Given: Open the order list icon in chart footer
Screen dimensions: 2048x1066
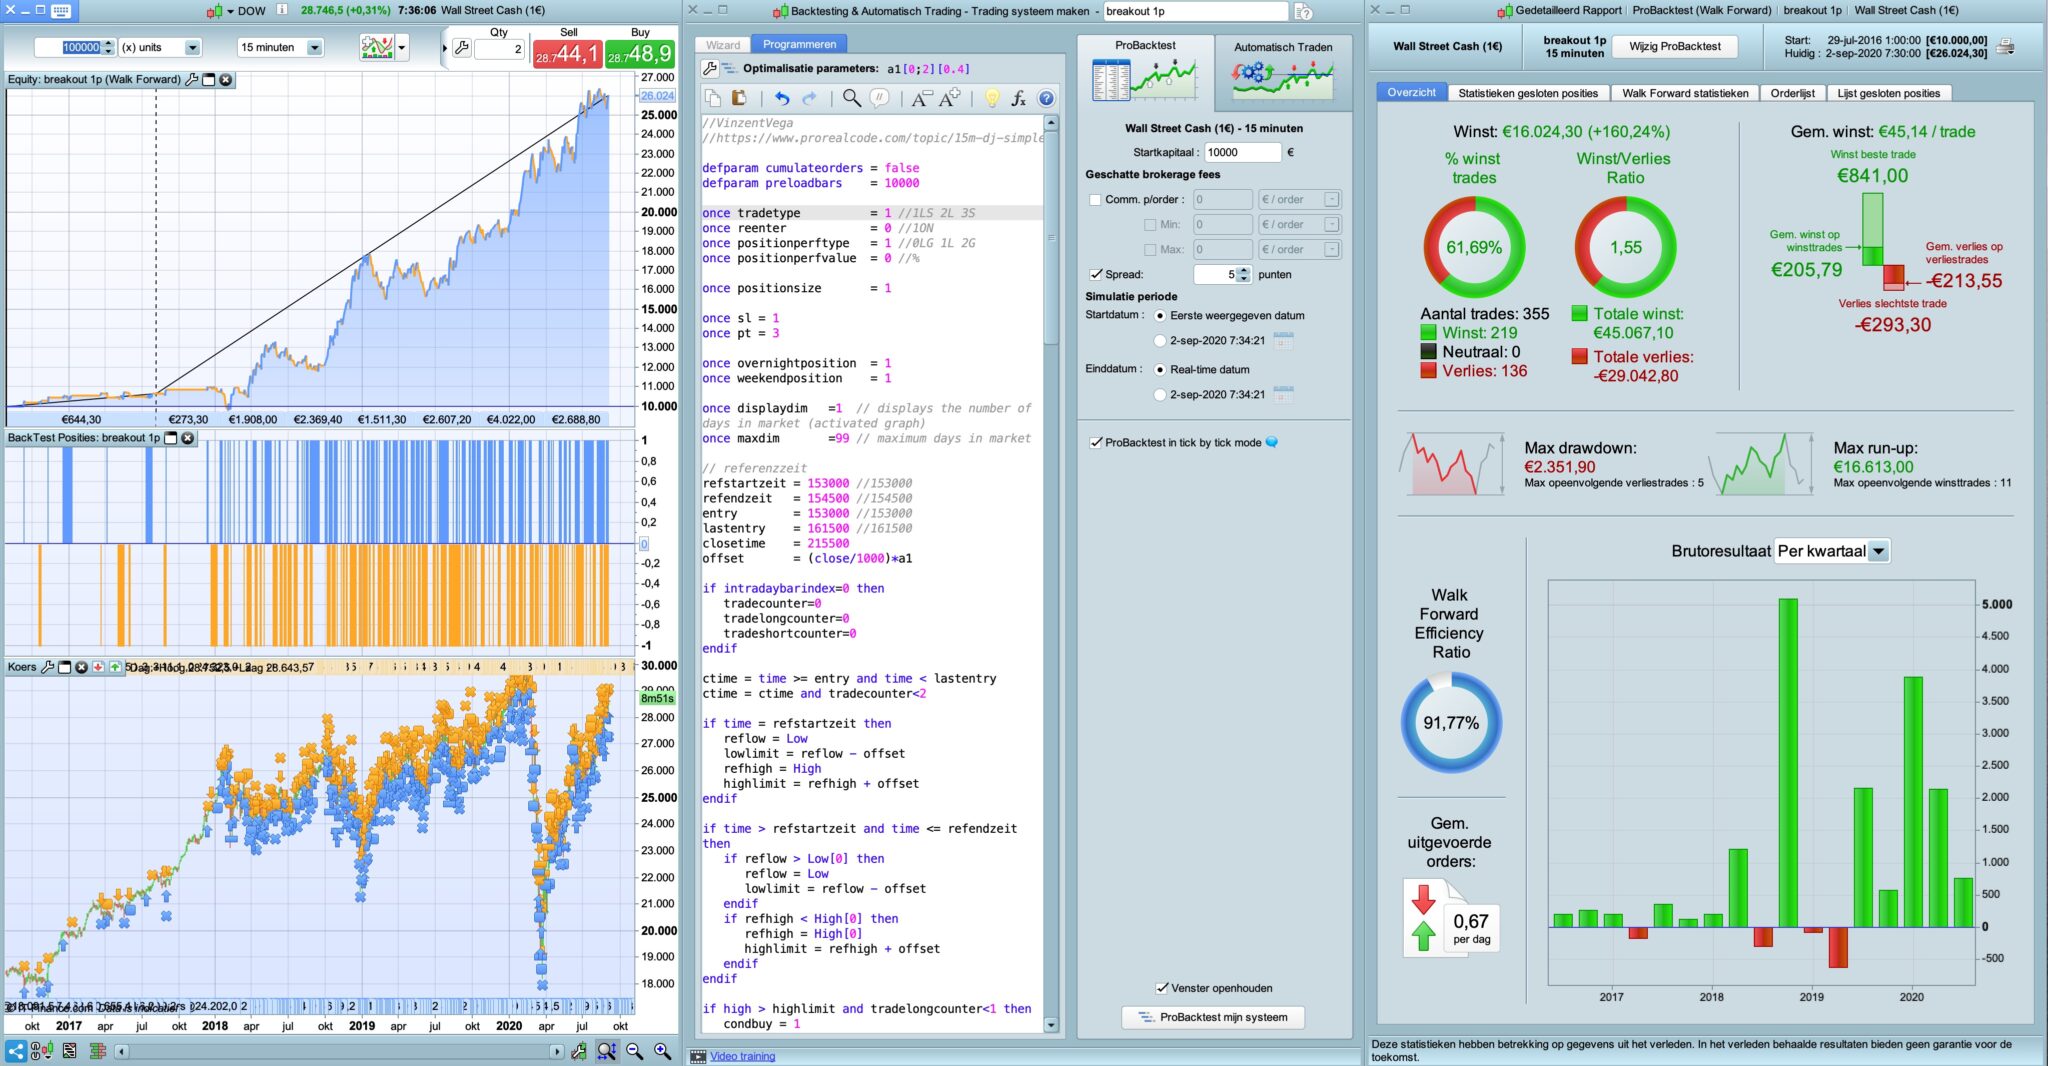Looking at the screenshot, I should pos(69,1051).
